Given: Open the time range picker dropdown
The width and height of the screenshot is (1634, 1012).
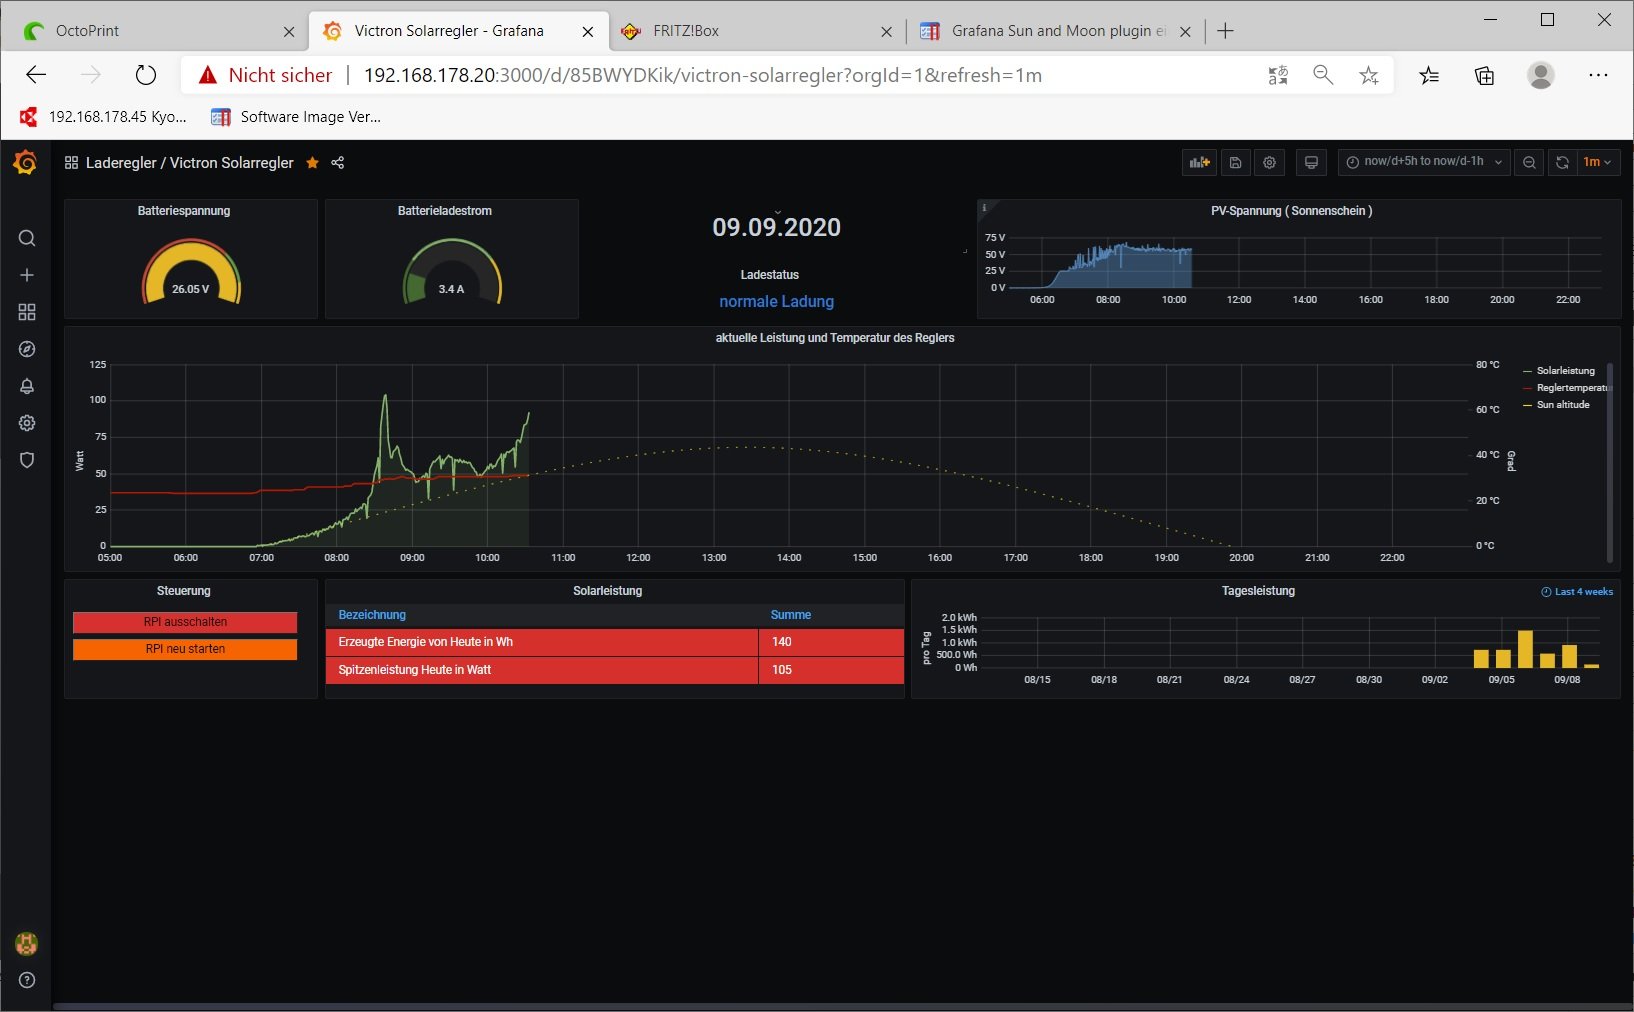Looking at the screenshot, I should pos(1423,162).
